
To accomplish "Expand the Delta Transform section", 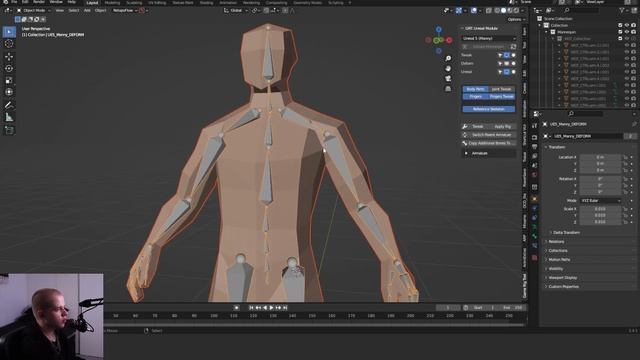I will [566, 233].
